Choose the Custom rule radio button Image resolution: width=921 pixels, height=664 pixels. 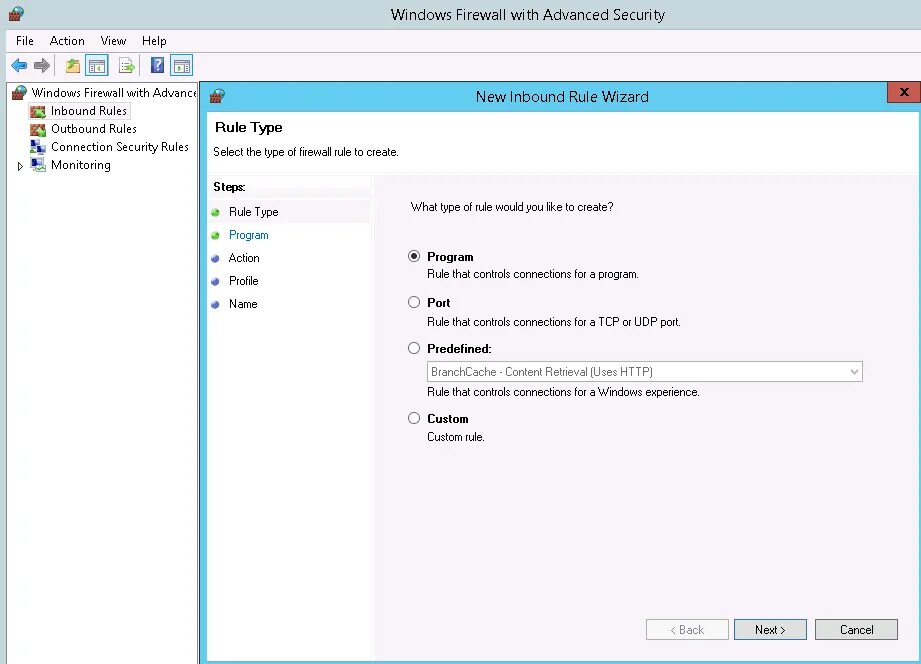coord(414,418)
